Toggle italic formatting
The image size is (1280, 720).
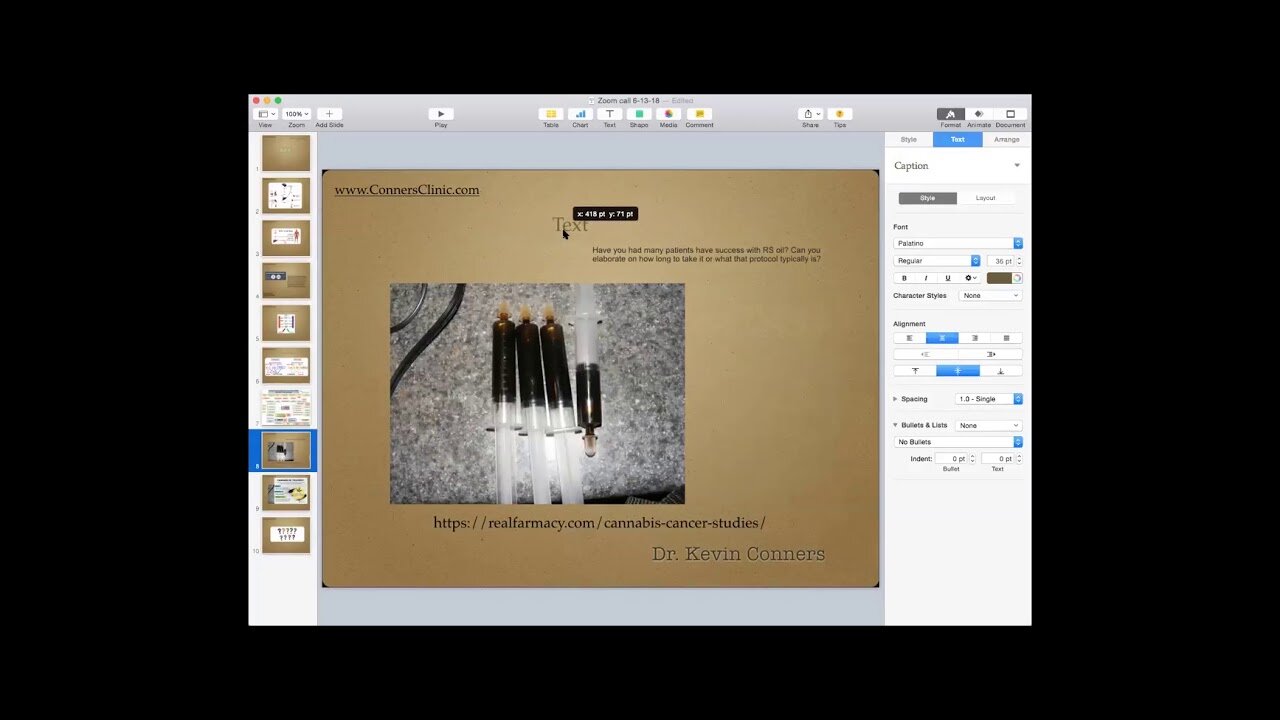926,278
